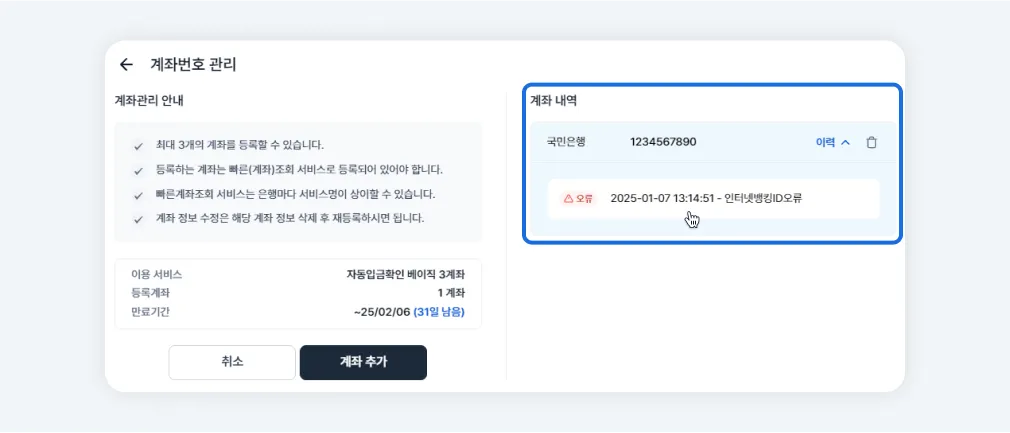The height and width of the screenshot is (433, 1010).
Task: Click checkmark beside 빠른계좌조회 서비스는 notice
Action: (138, 194)
